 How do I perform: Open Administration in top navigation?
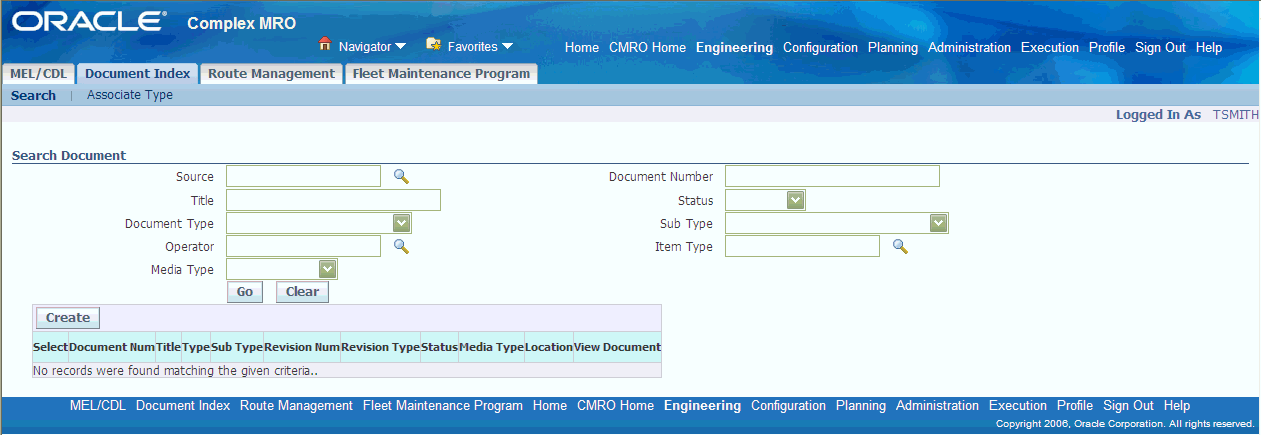pyautogui.click(x=969, y=48)
